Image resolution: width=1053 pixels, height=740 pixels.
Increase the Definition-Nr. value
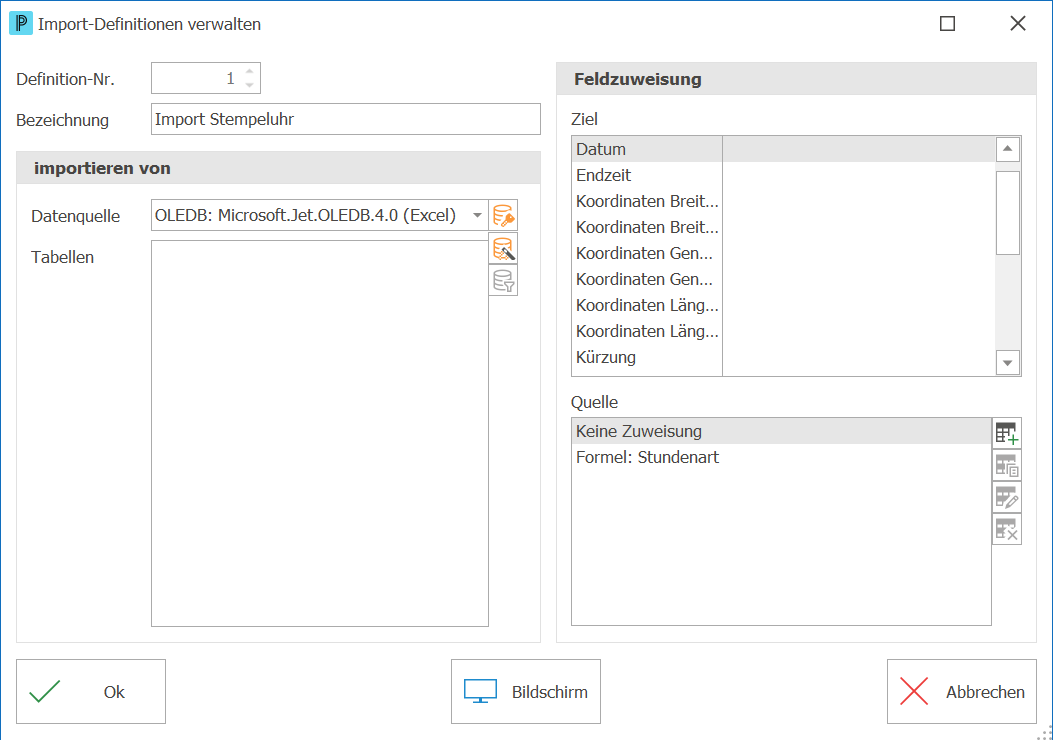tap(249, 71)
